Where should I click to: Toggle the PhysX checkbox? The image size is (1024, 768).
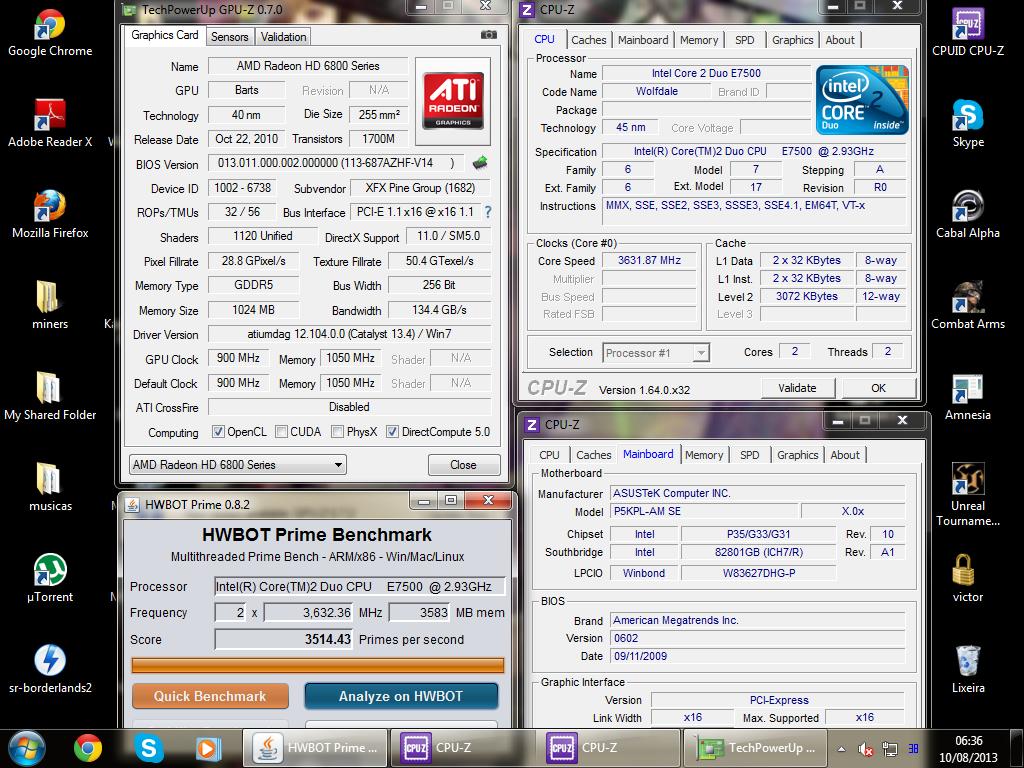tap(338, 432)
